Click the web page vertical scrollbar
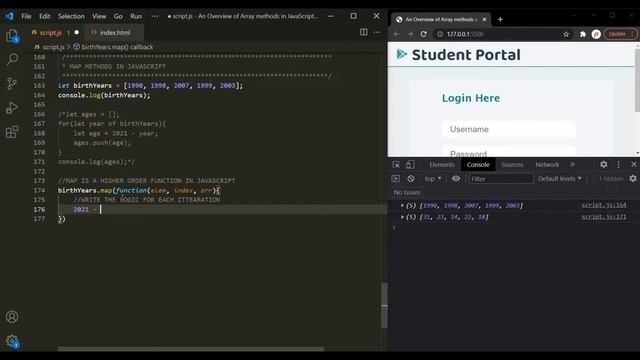This screenshot has width=640, height=360. 637,80
